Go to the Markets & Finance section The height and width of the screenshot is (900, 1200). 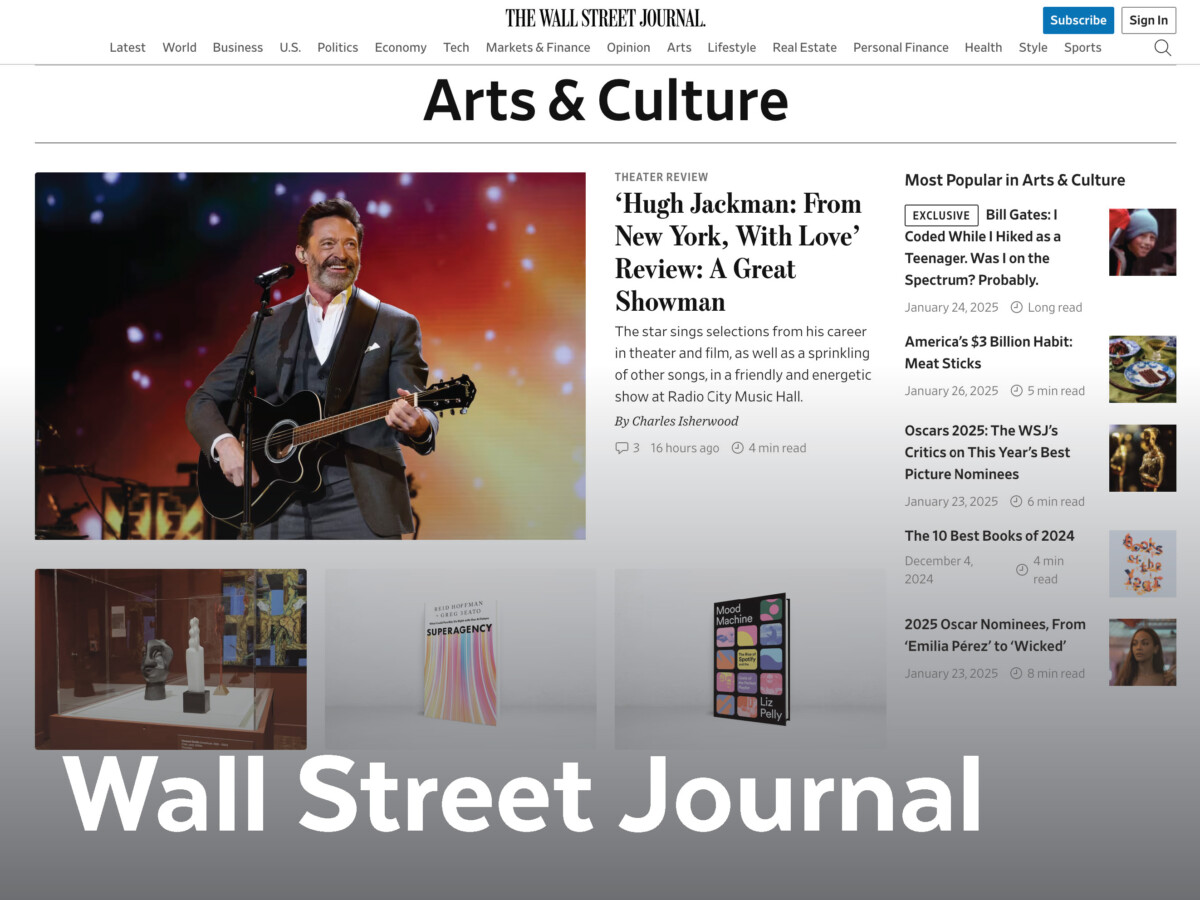point(538,47)
